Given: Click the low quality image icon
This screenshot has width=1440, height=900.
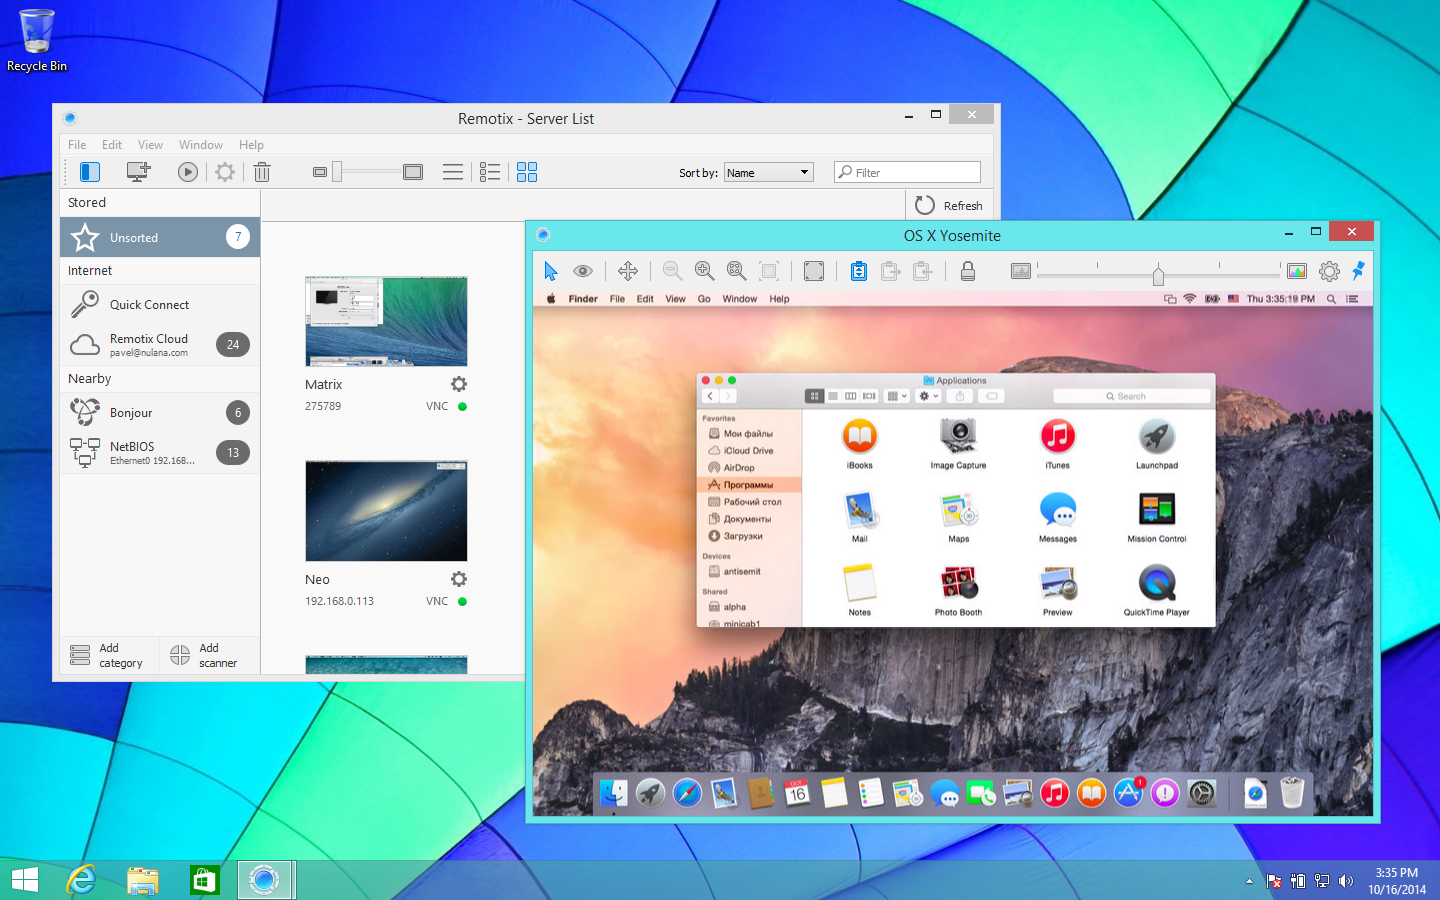Looking at the screenshot, I should tap(1020, 271).
